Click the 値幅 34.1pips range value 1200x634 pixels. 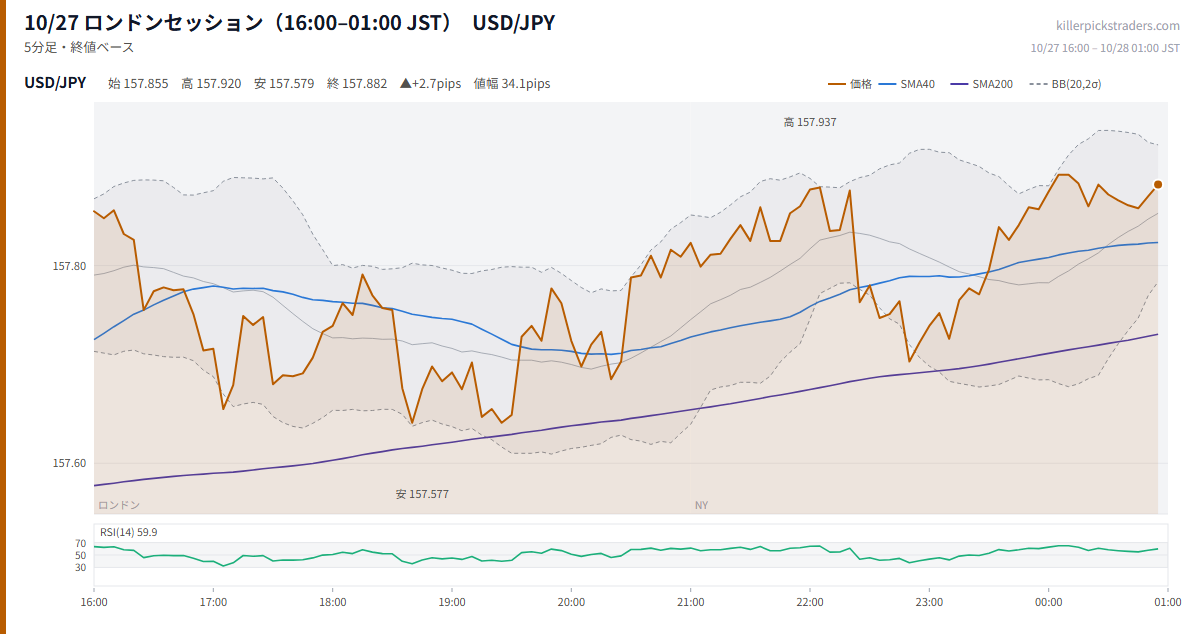point(512,84)
